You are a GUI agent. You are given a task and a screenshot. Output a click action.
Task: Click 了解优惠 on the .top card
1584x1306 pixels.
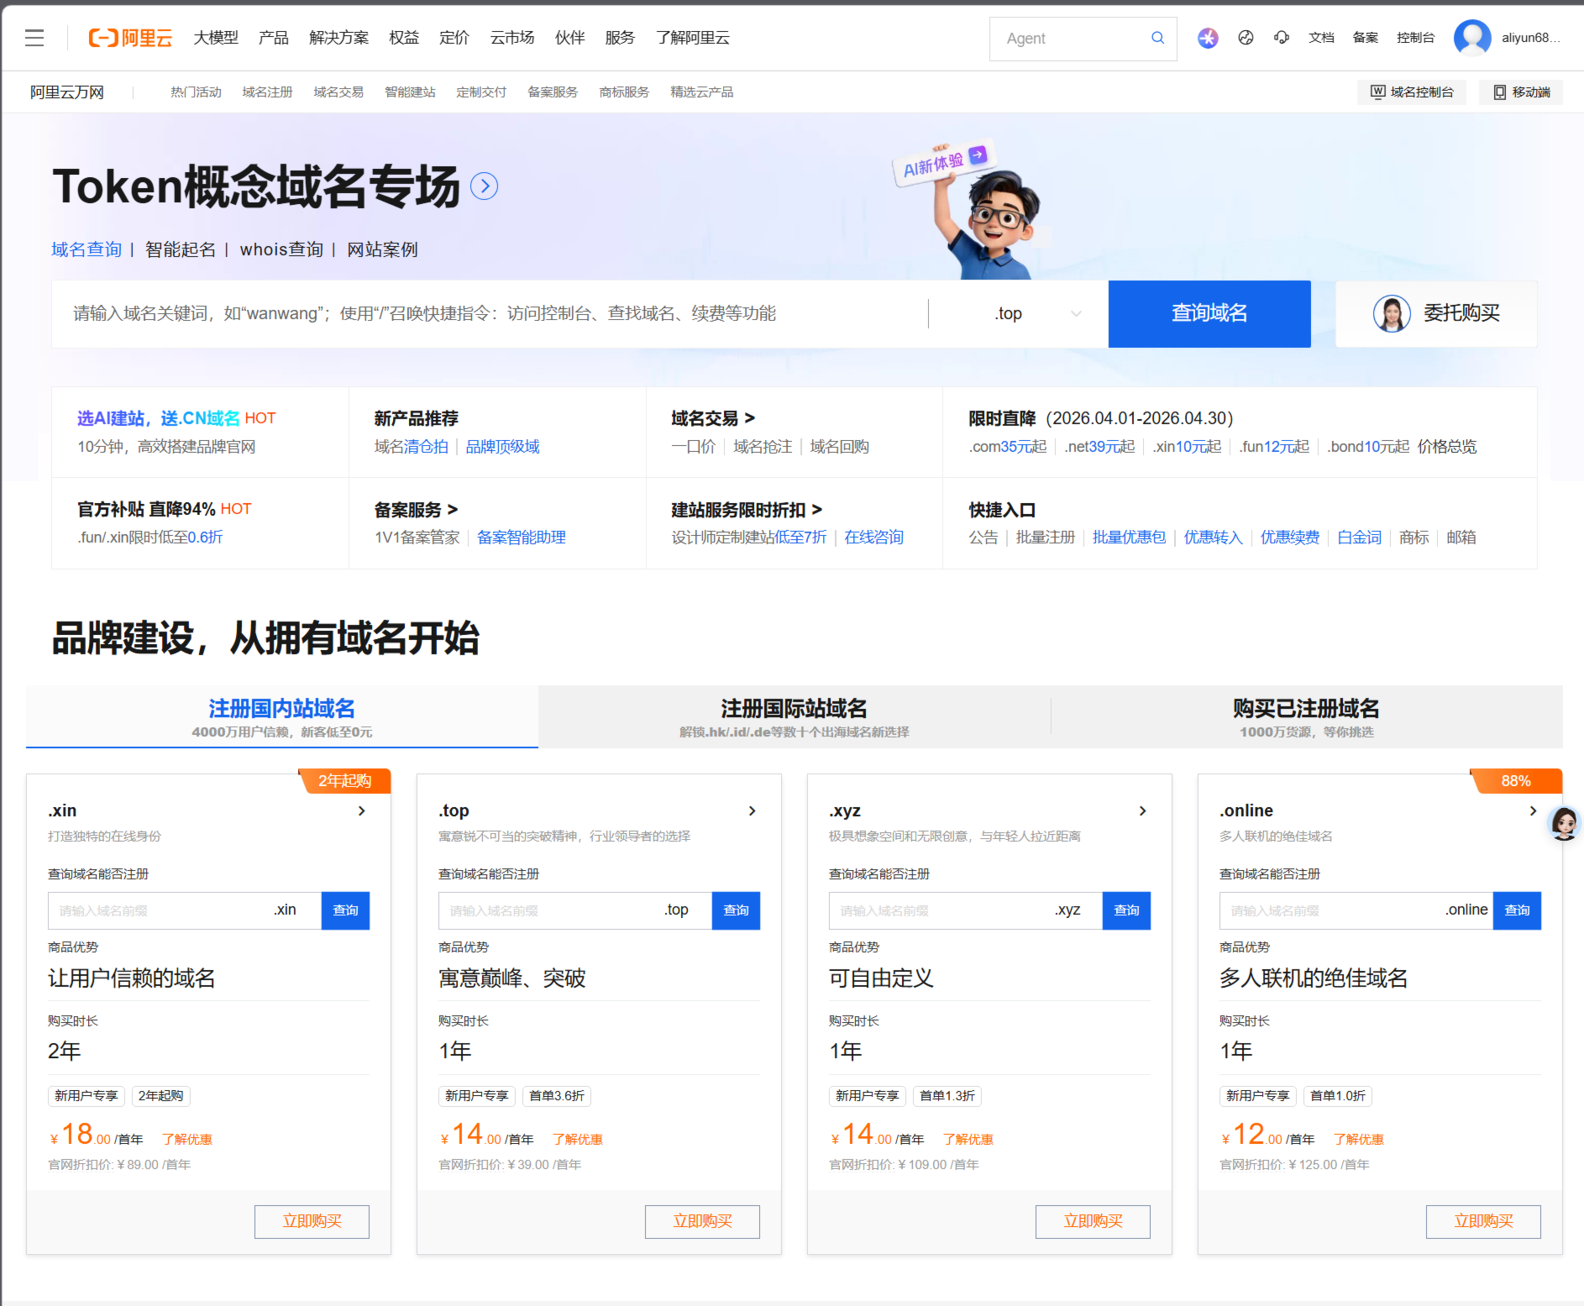coord(577,1140)
